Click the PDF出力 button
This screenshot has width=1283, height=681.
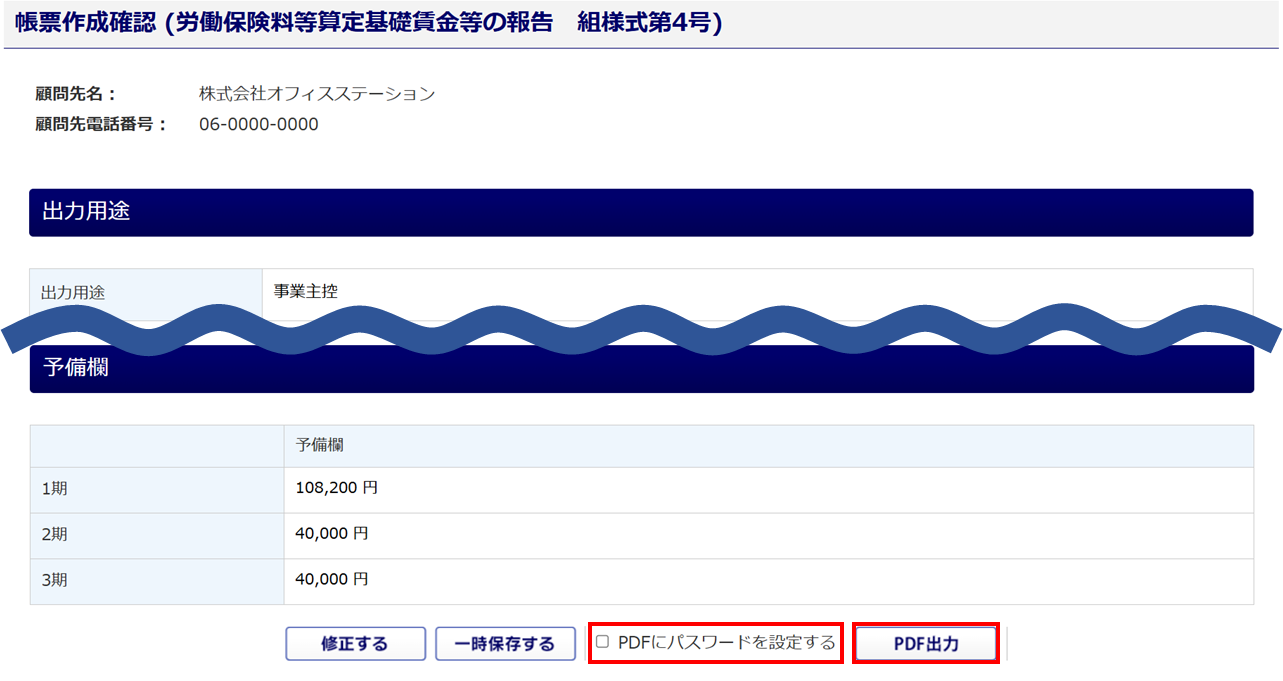[926, 644]
